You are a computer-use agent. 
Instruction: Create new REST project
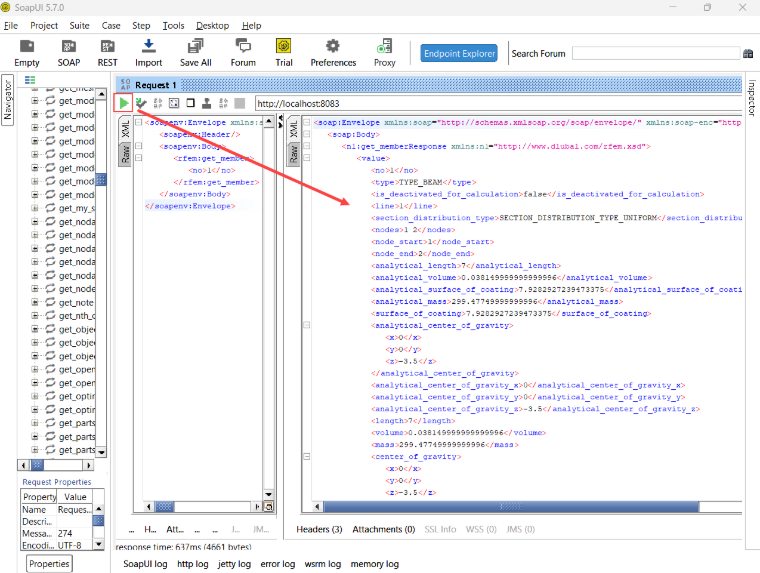[x=107, y=53]
